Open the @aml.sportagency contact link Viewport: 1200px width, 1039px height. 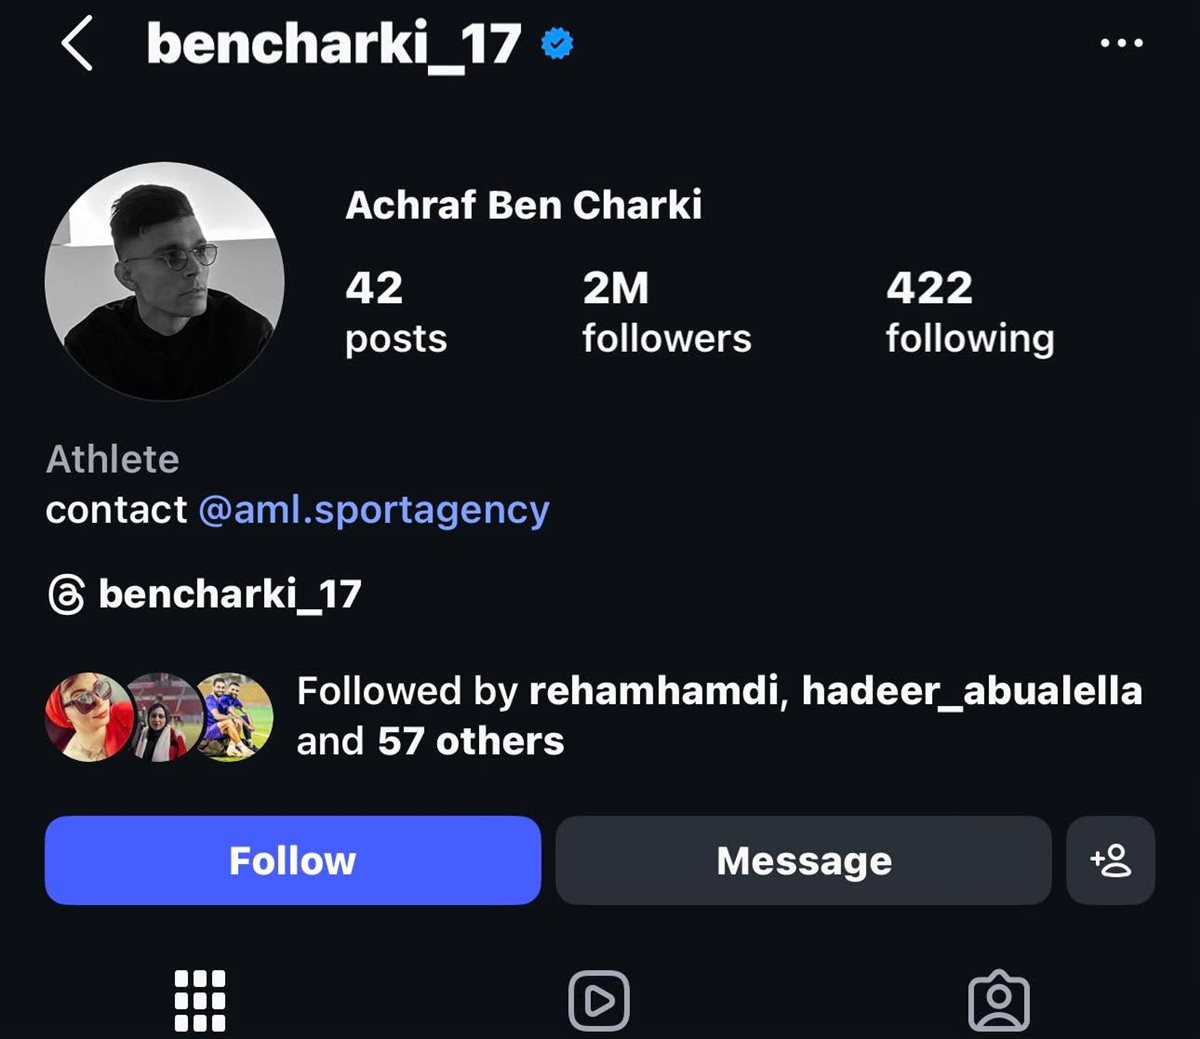[x=374, y=510]
